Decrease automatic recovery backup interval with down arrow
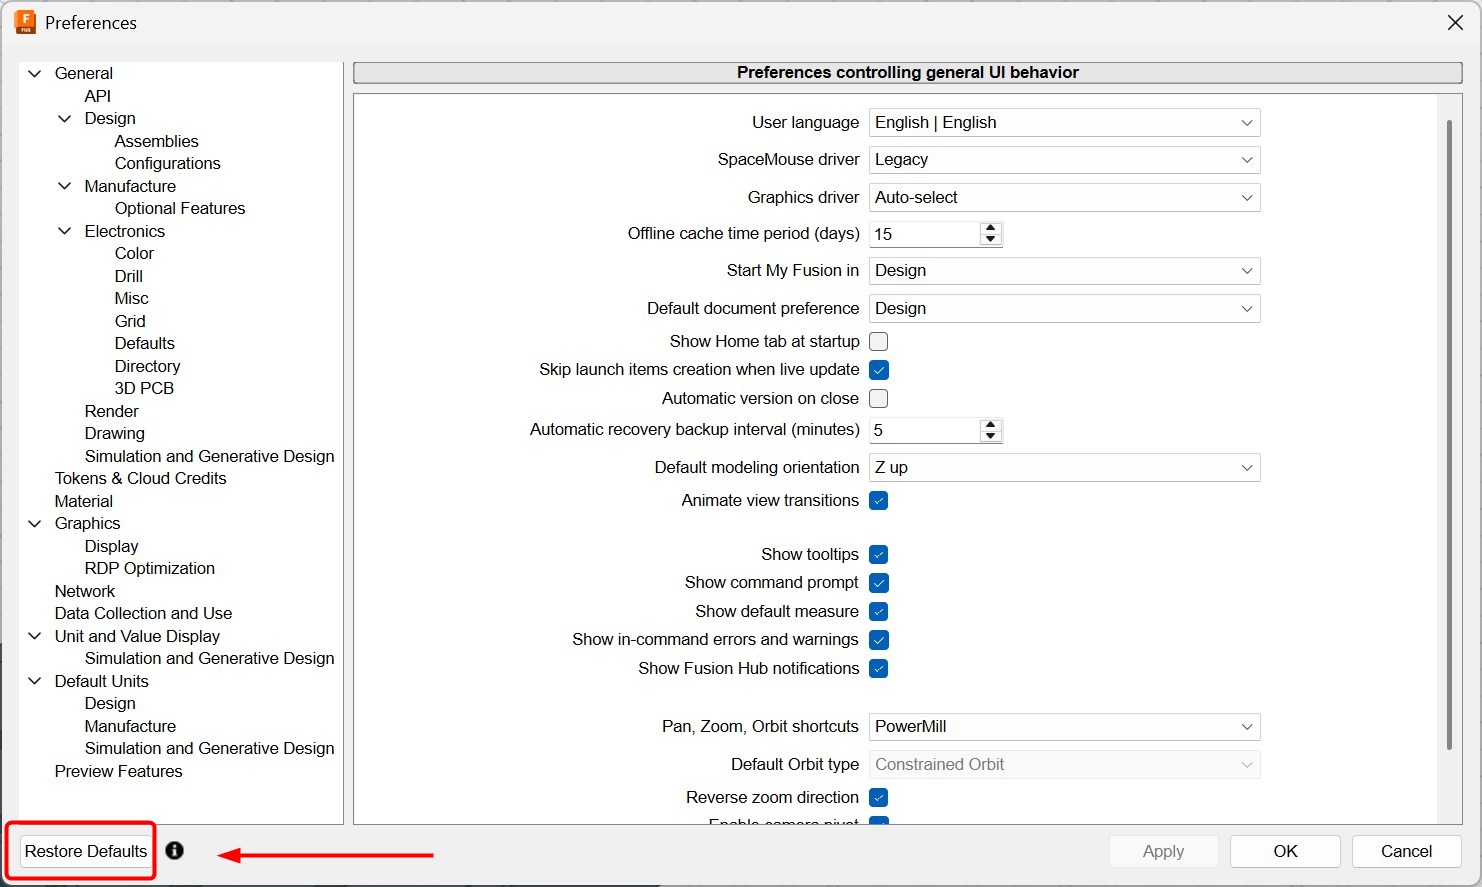The width and height of the screenshot is (1482, 887). pyautogui.click(x=990, y=436)
